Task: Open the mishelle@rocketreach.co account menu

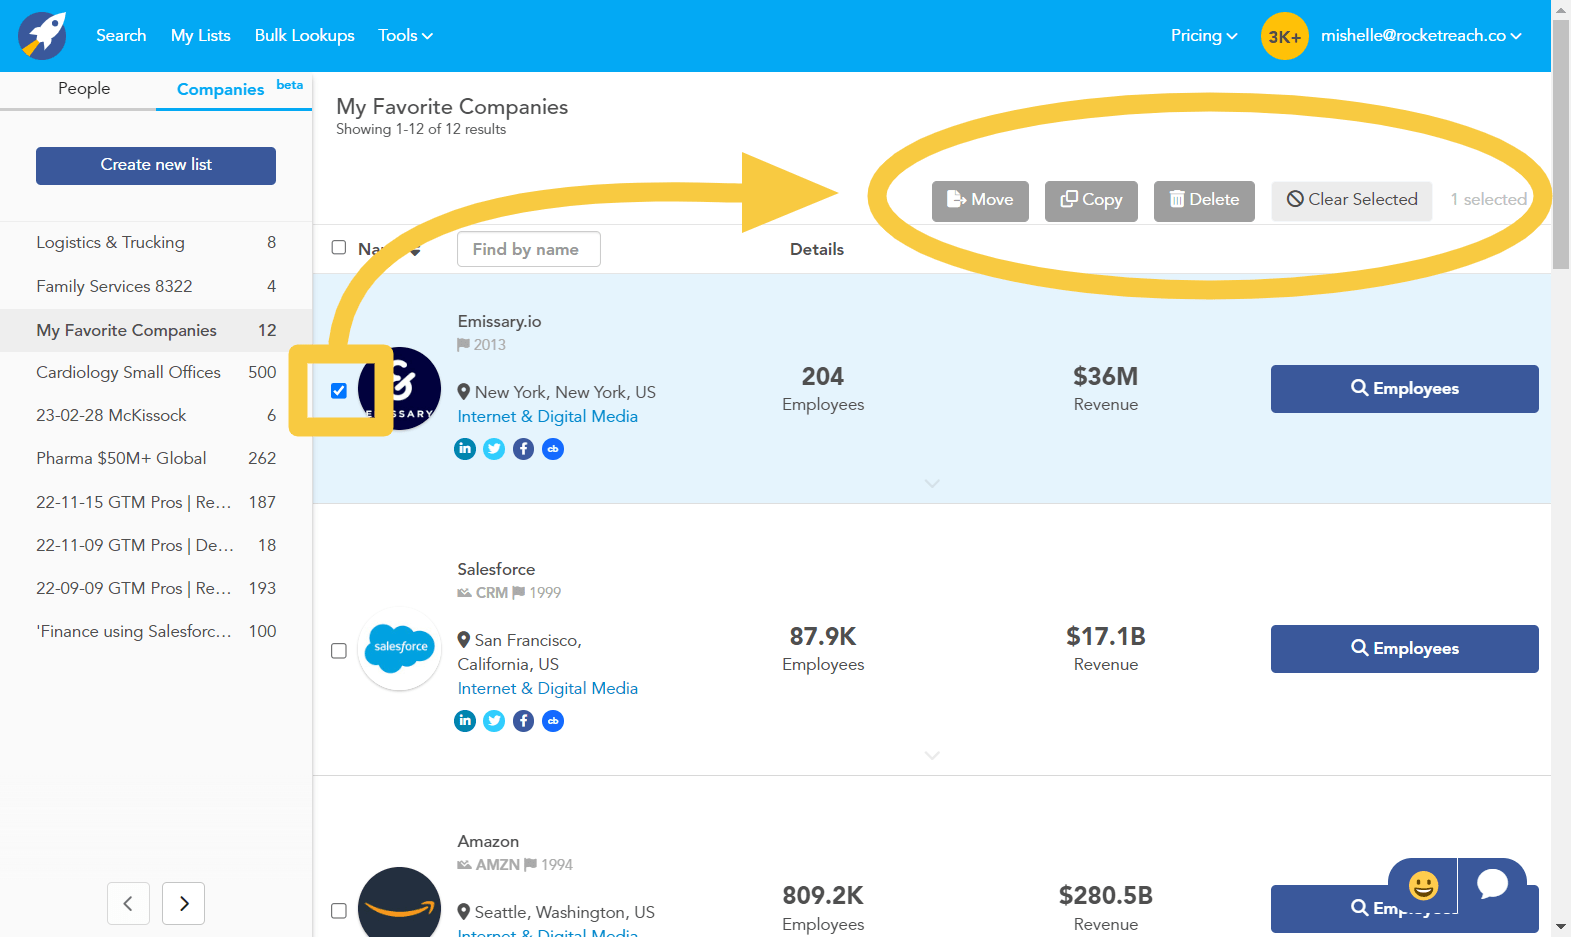Action: 1421,36
